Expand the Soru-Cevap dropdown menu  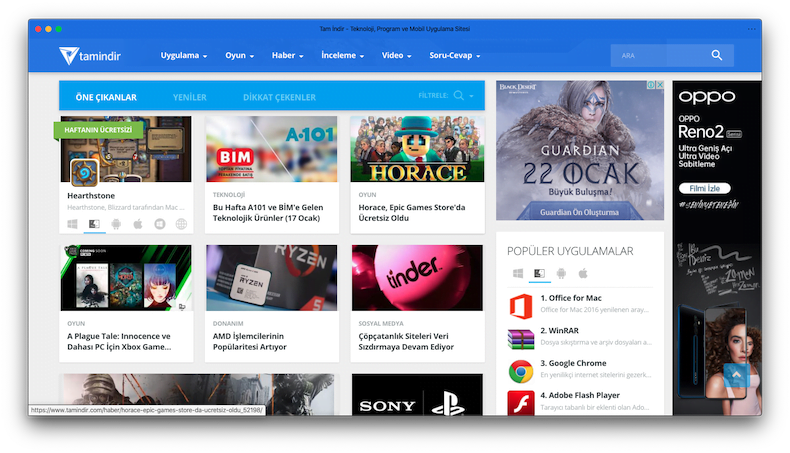click(x=454, y=55)
